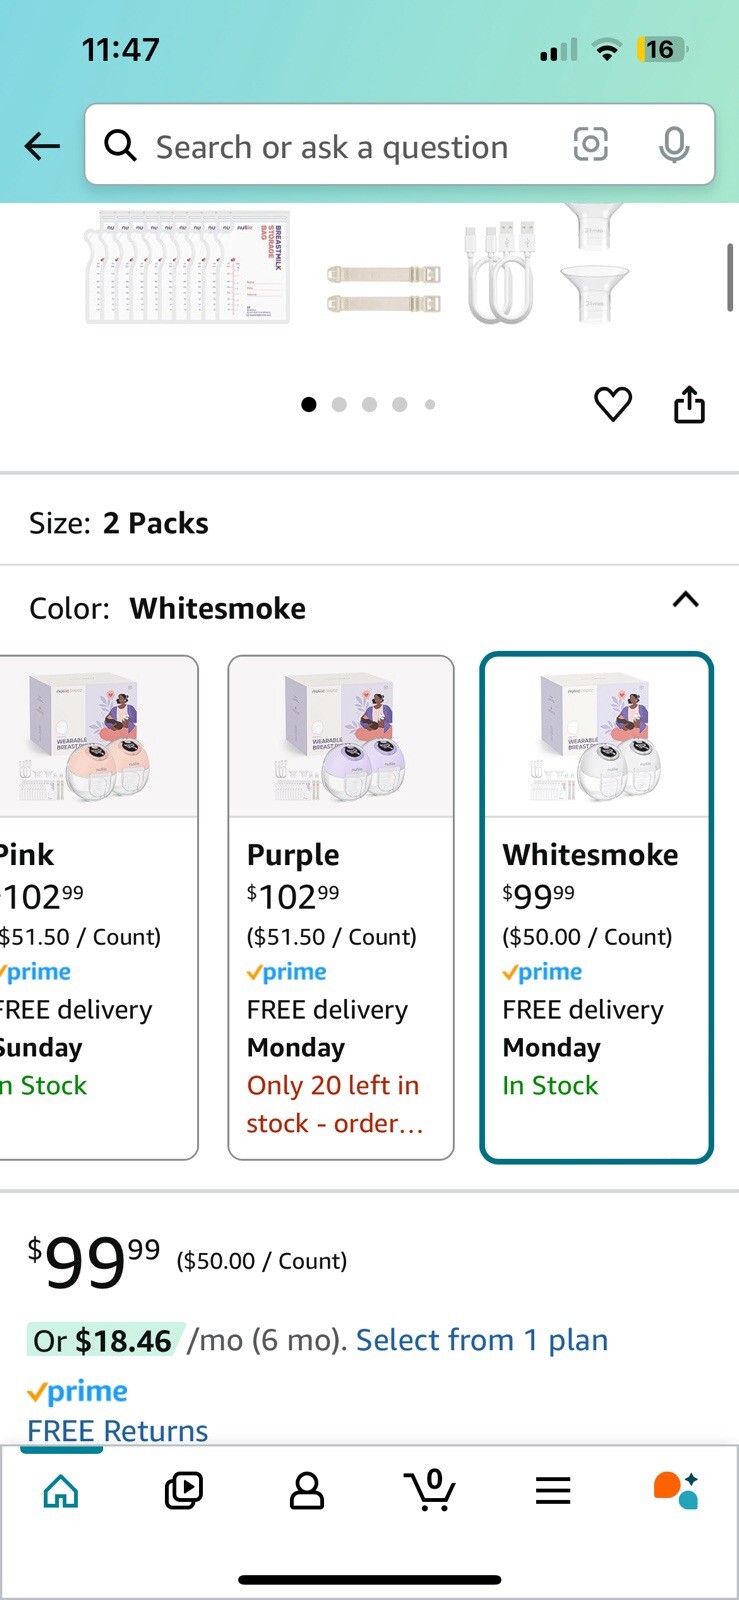Go to Home tab icon
739x1600 pixels.
(61, 1491)
